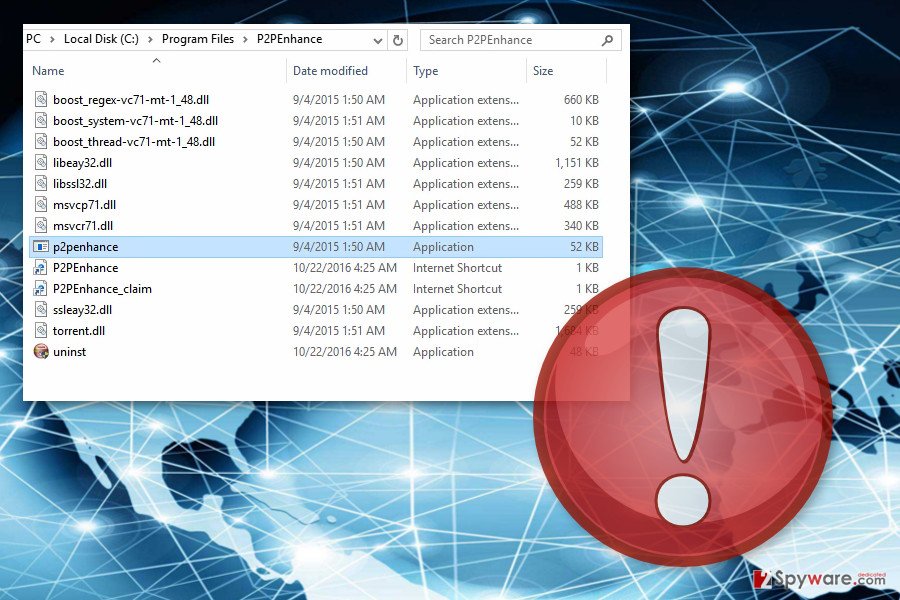Click the P2PEnhance_claim shortcut icon
Viewport: 900px width, 600px height.
coord(41,288)
